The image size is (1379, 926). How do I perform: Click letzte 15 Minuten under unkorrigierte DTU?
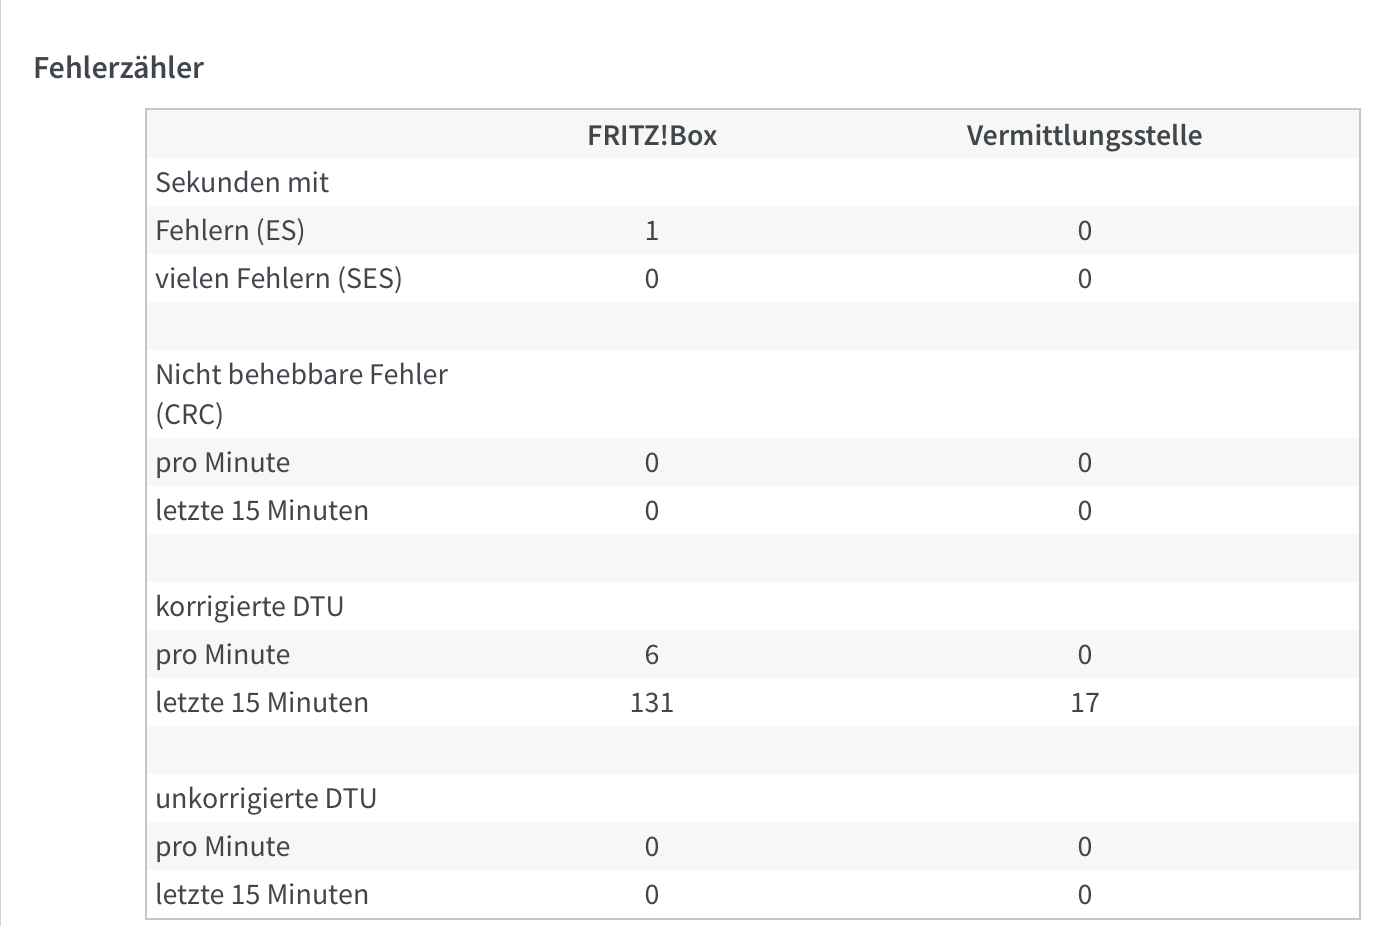(262, 894)
